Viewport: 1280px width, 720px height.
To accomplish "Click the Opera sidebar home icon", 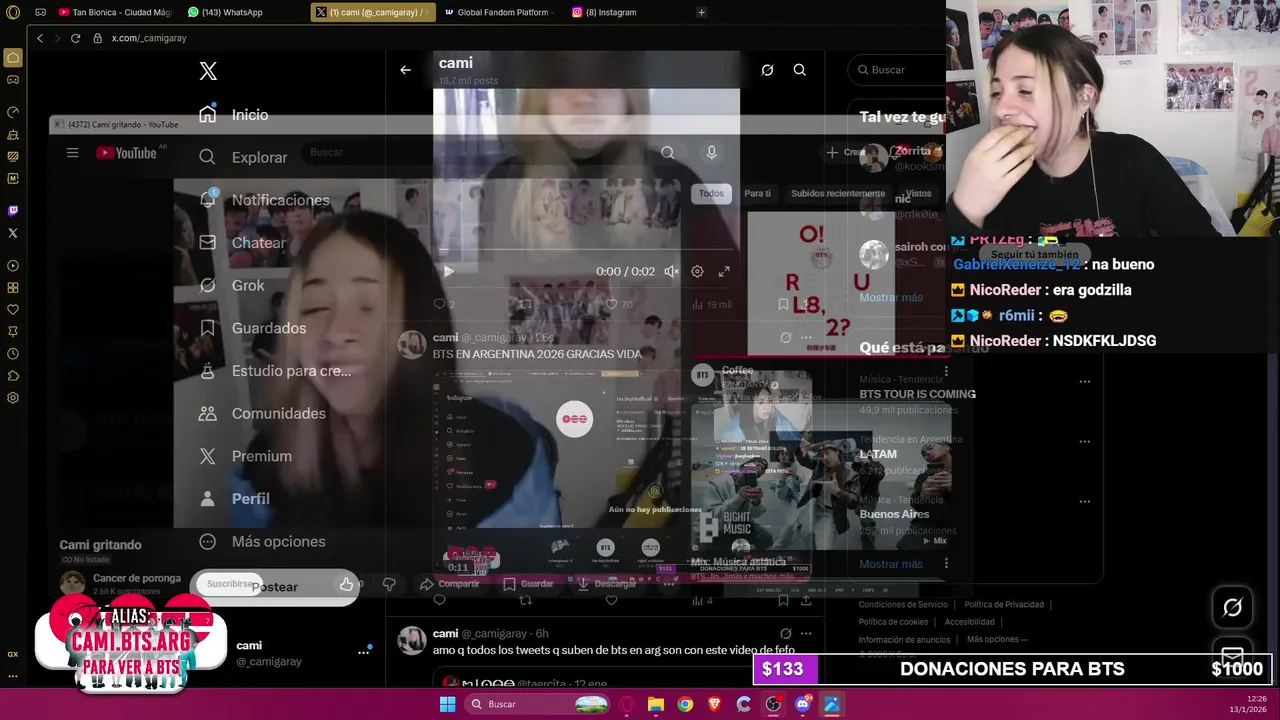I will pyautogui.click(x=13, y=58).
